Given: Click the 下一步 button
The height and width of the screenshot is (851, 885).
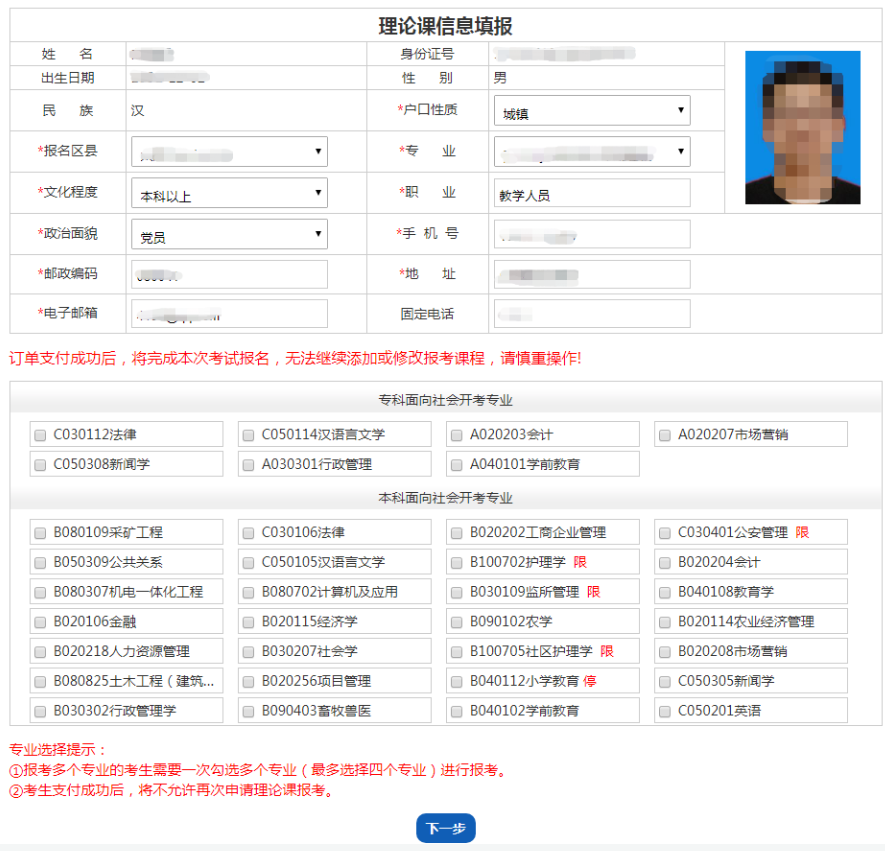Looking at the screenshot, I should pos(445,828).
